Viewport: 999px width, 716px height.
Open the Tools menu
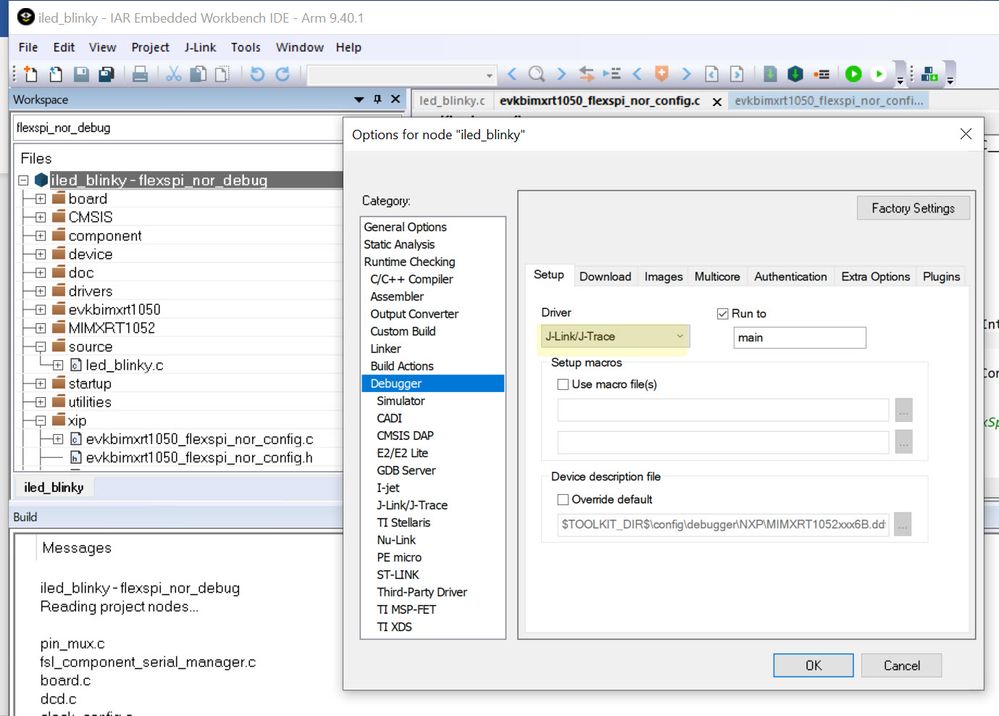(245, 47)
